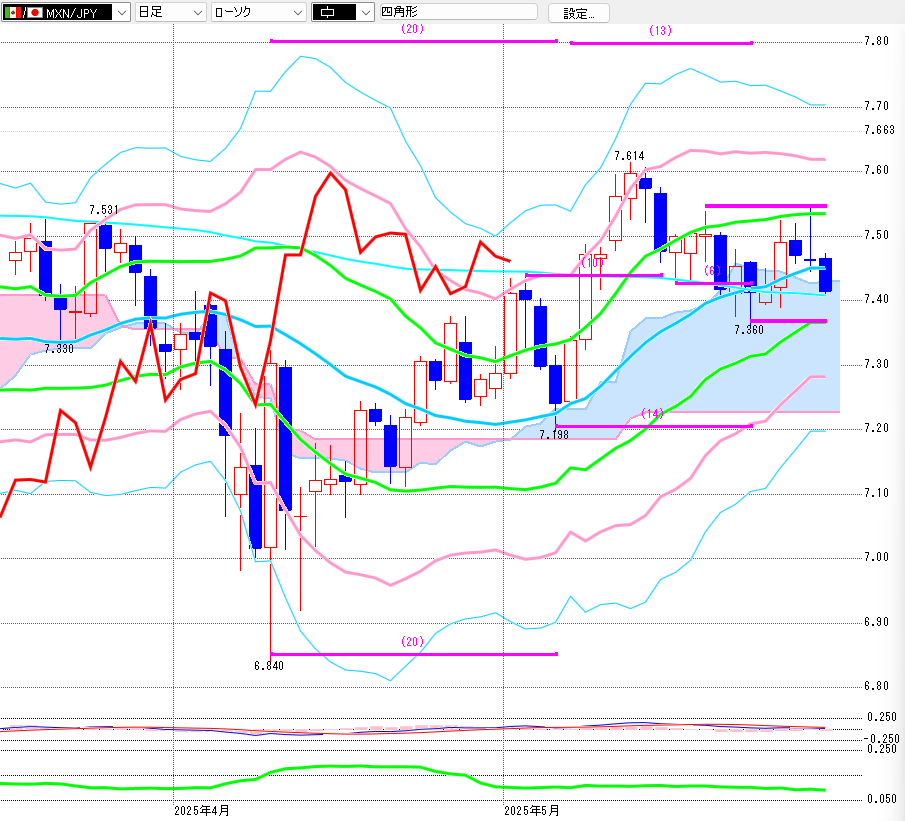Click the (6) period label
Image resolution: width=905 pixels, height=821 pixels.
click(712, 270)
